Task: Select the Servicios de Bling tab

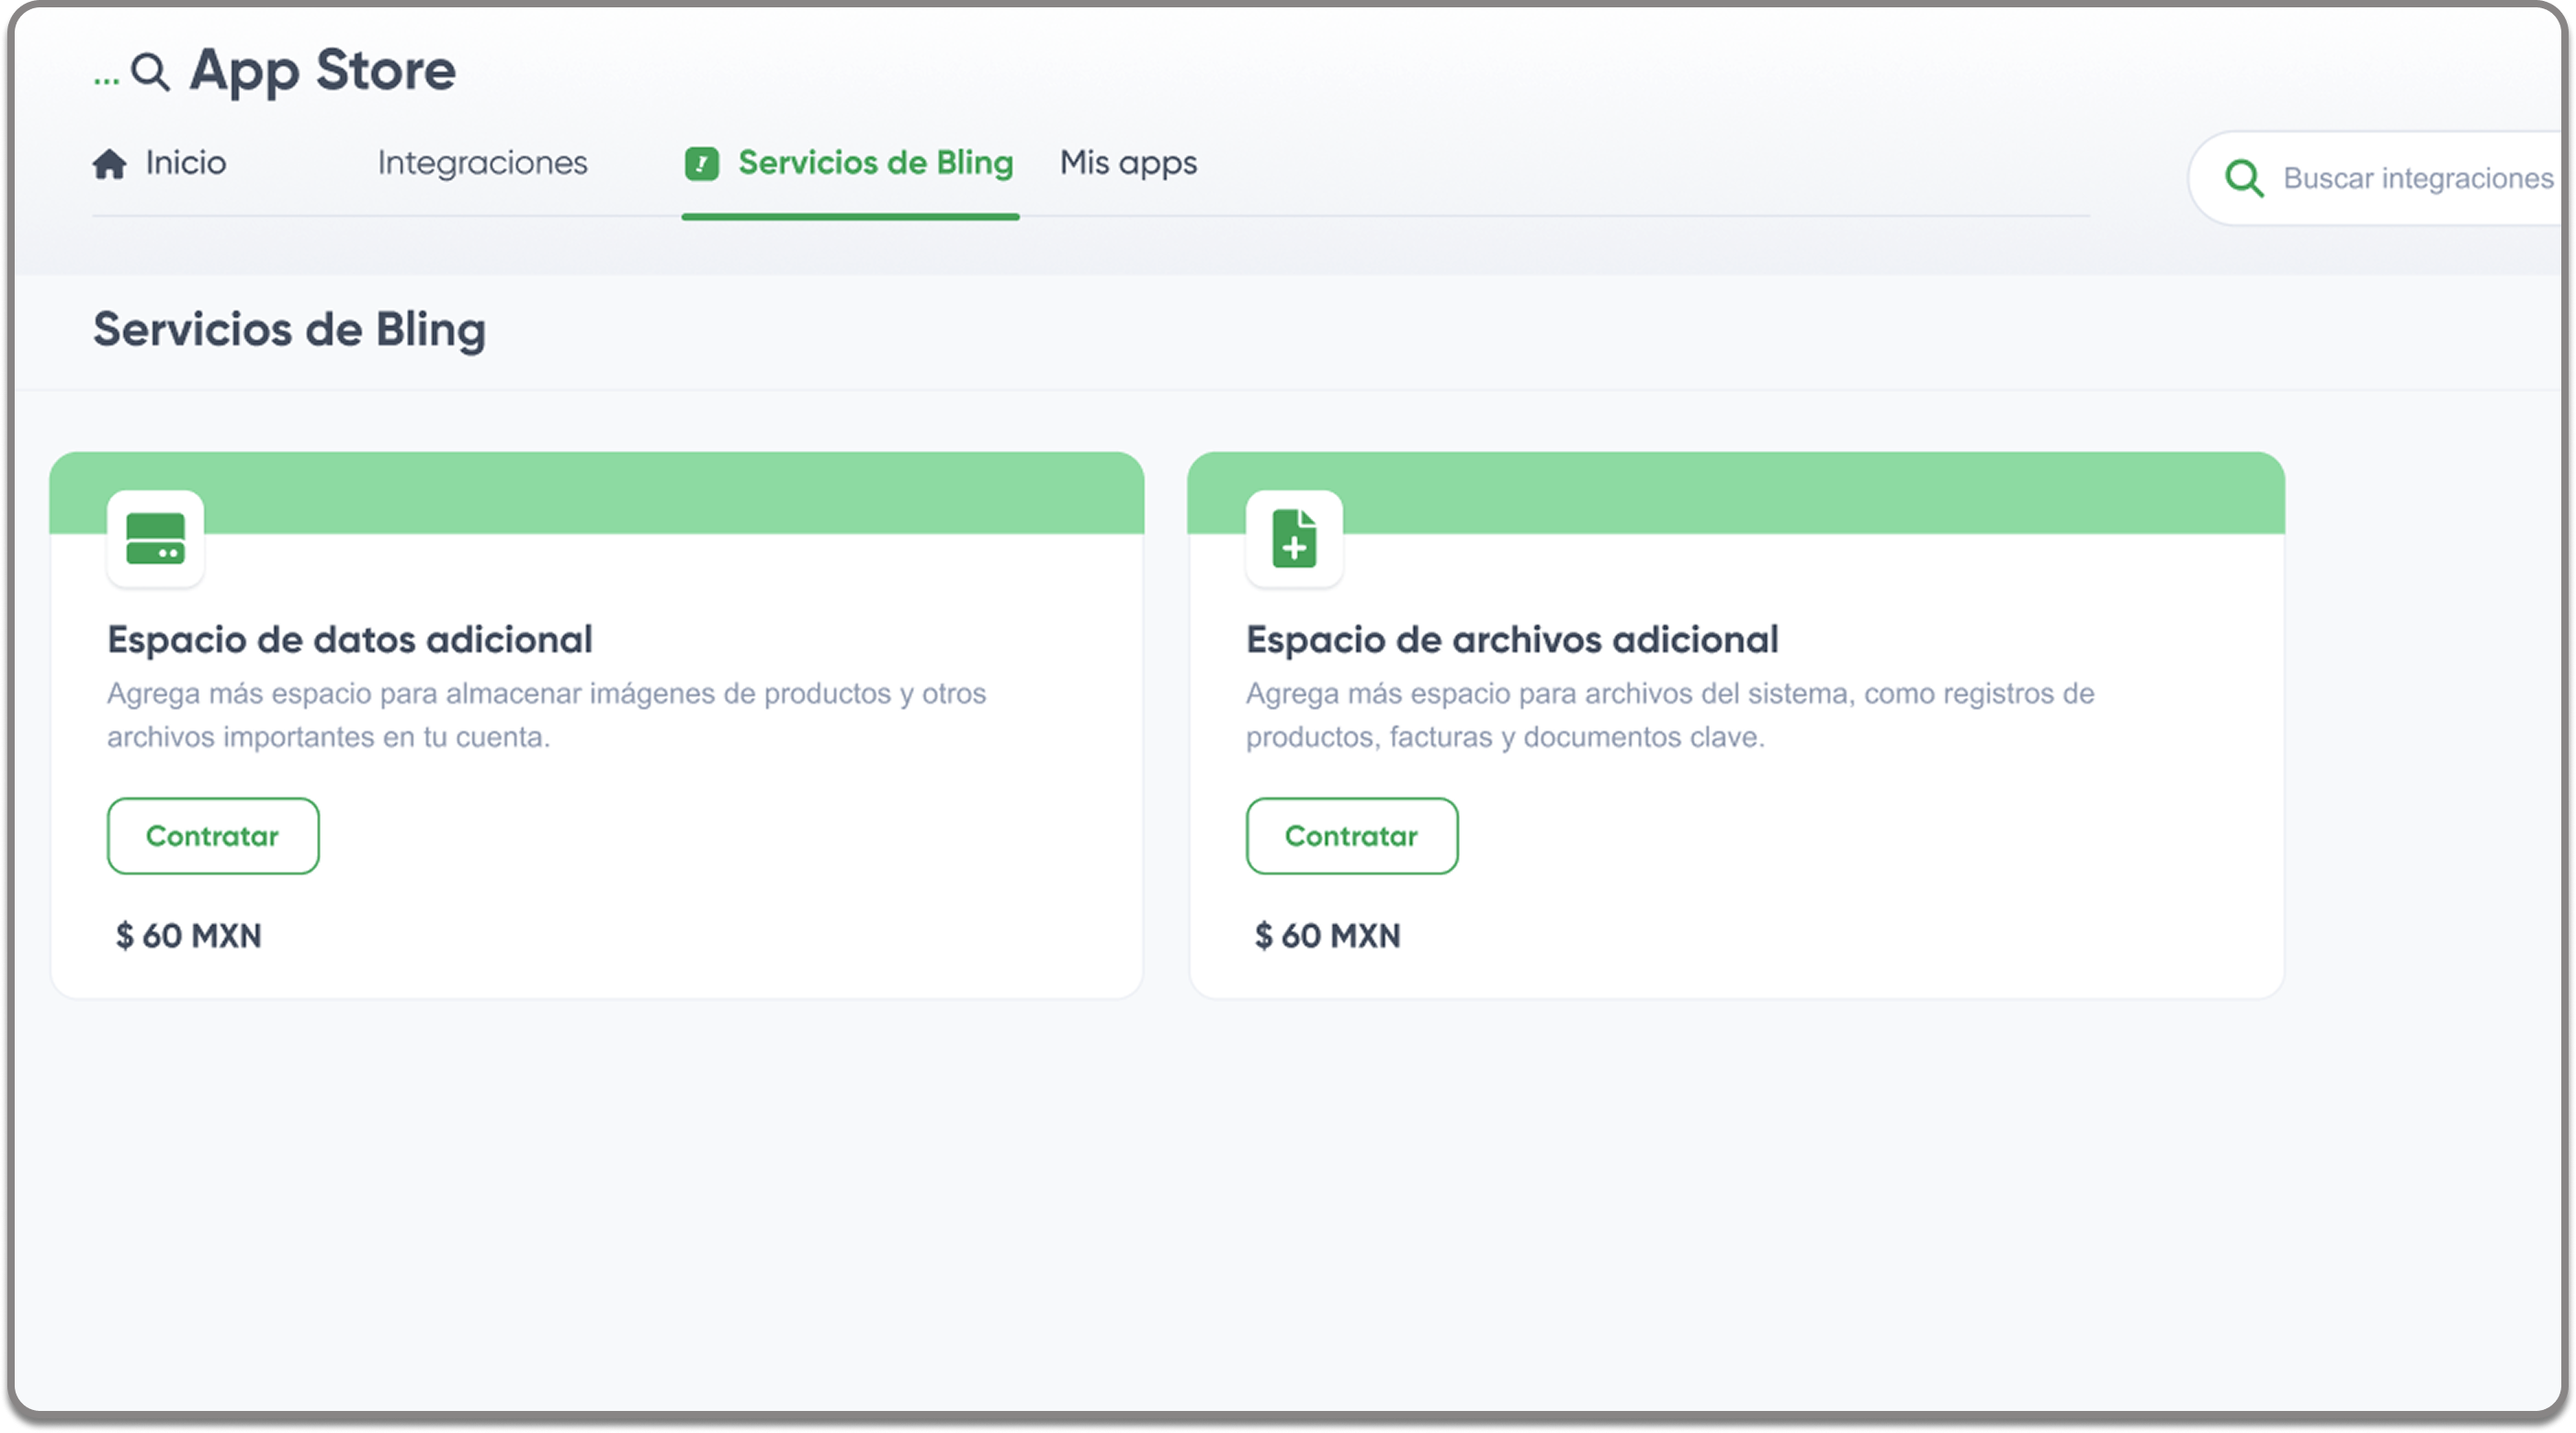Action: coord(850,163)
